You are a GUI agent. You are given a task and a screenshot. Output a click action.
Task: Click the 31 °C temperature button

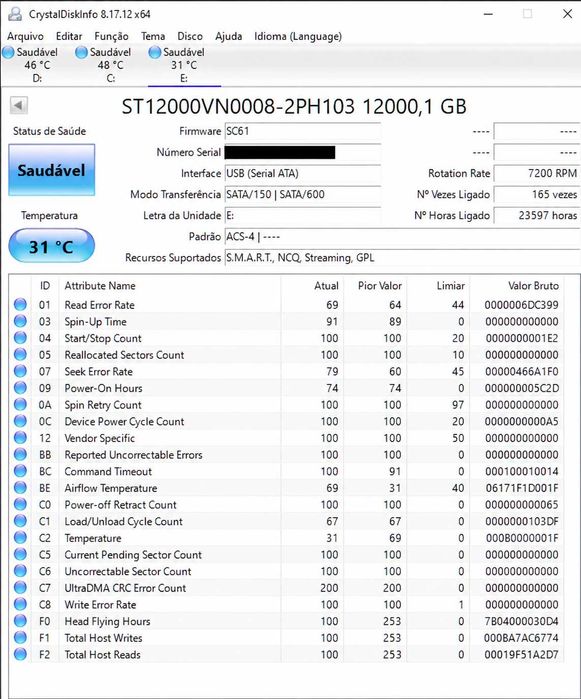click(x=52, y=246)
